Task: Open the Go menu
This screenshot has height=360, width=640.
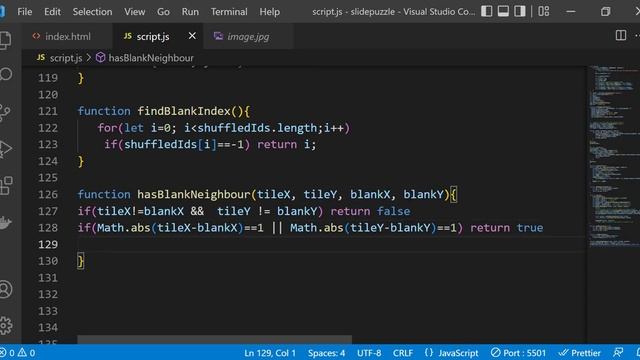Action: tap(163, 12)
